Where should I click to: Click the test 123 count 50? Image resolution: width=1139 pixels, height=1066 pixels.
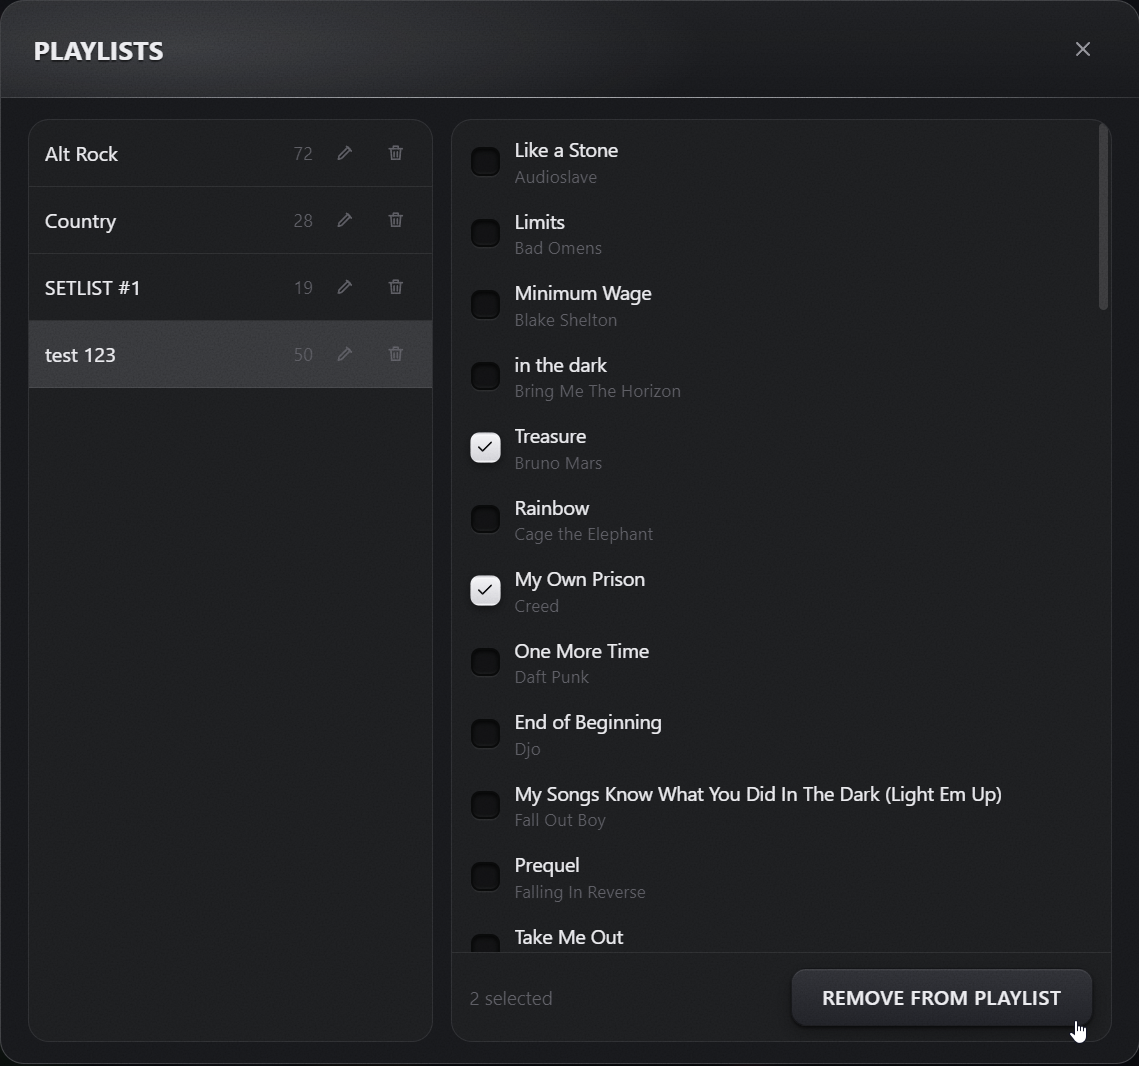point(303,354)
